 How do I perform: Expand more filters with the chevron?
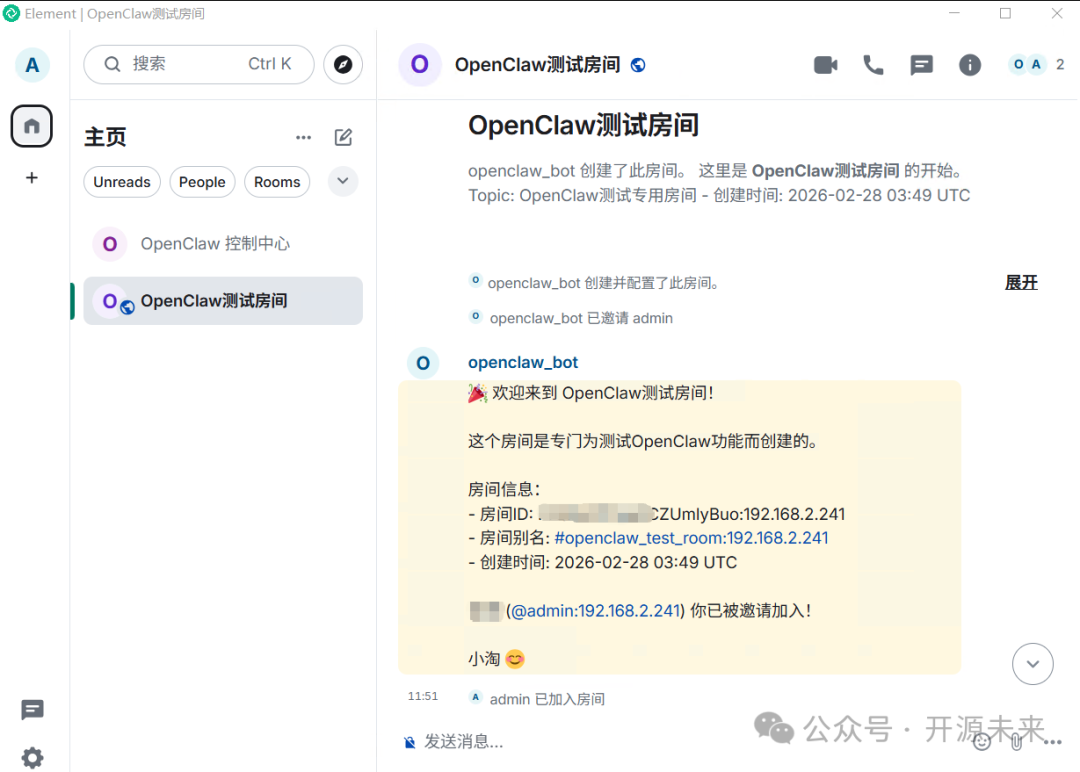[x=342, y=182]
